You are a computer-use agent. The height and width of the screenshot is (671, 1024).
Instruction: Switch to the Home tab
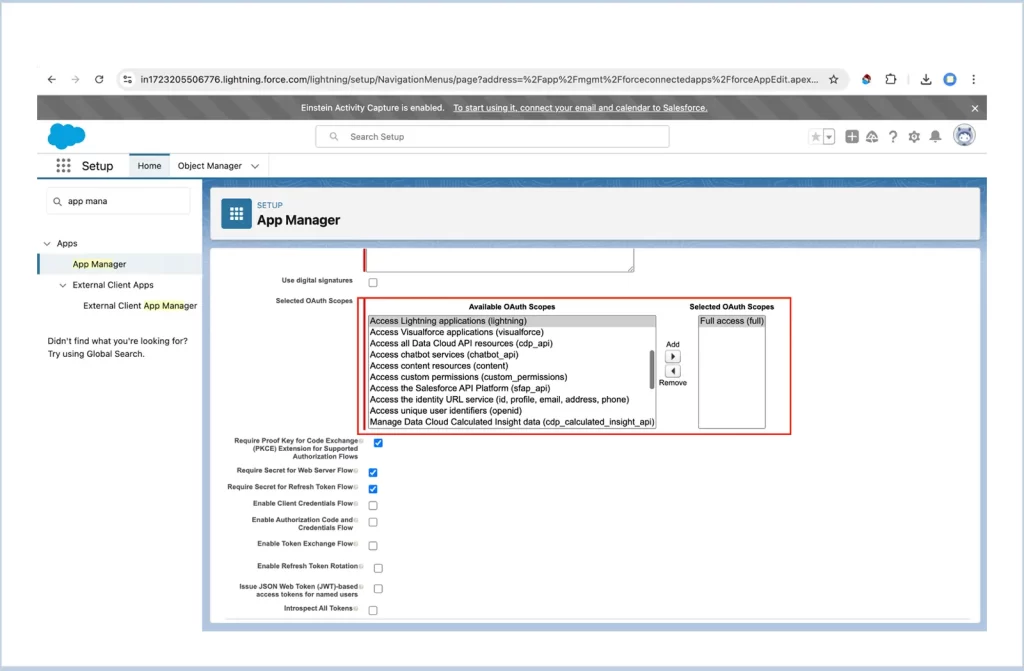tap(150, 166)
